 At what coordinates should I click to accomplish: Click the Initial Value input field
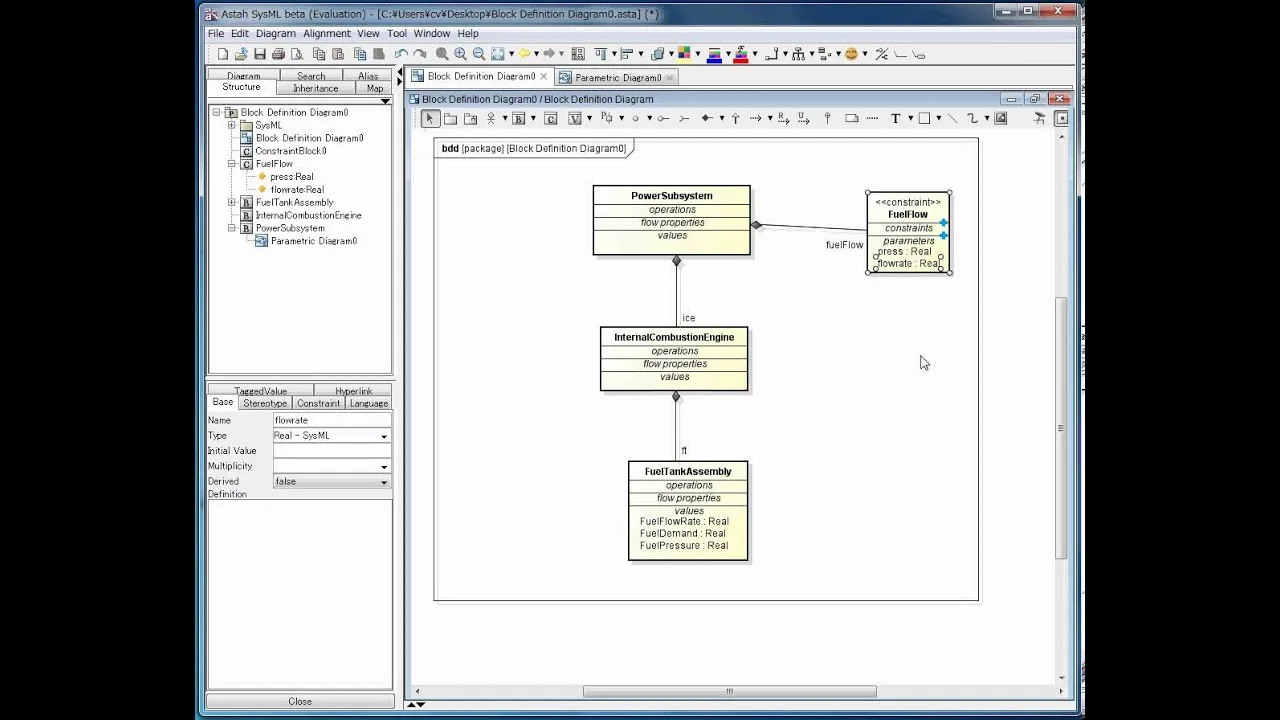click(332, 451)
